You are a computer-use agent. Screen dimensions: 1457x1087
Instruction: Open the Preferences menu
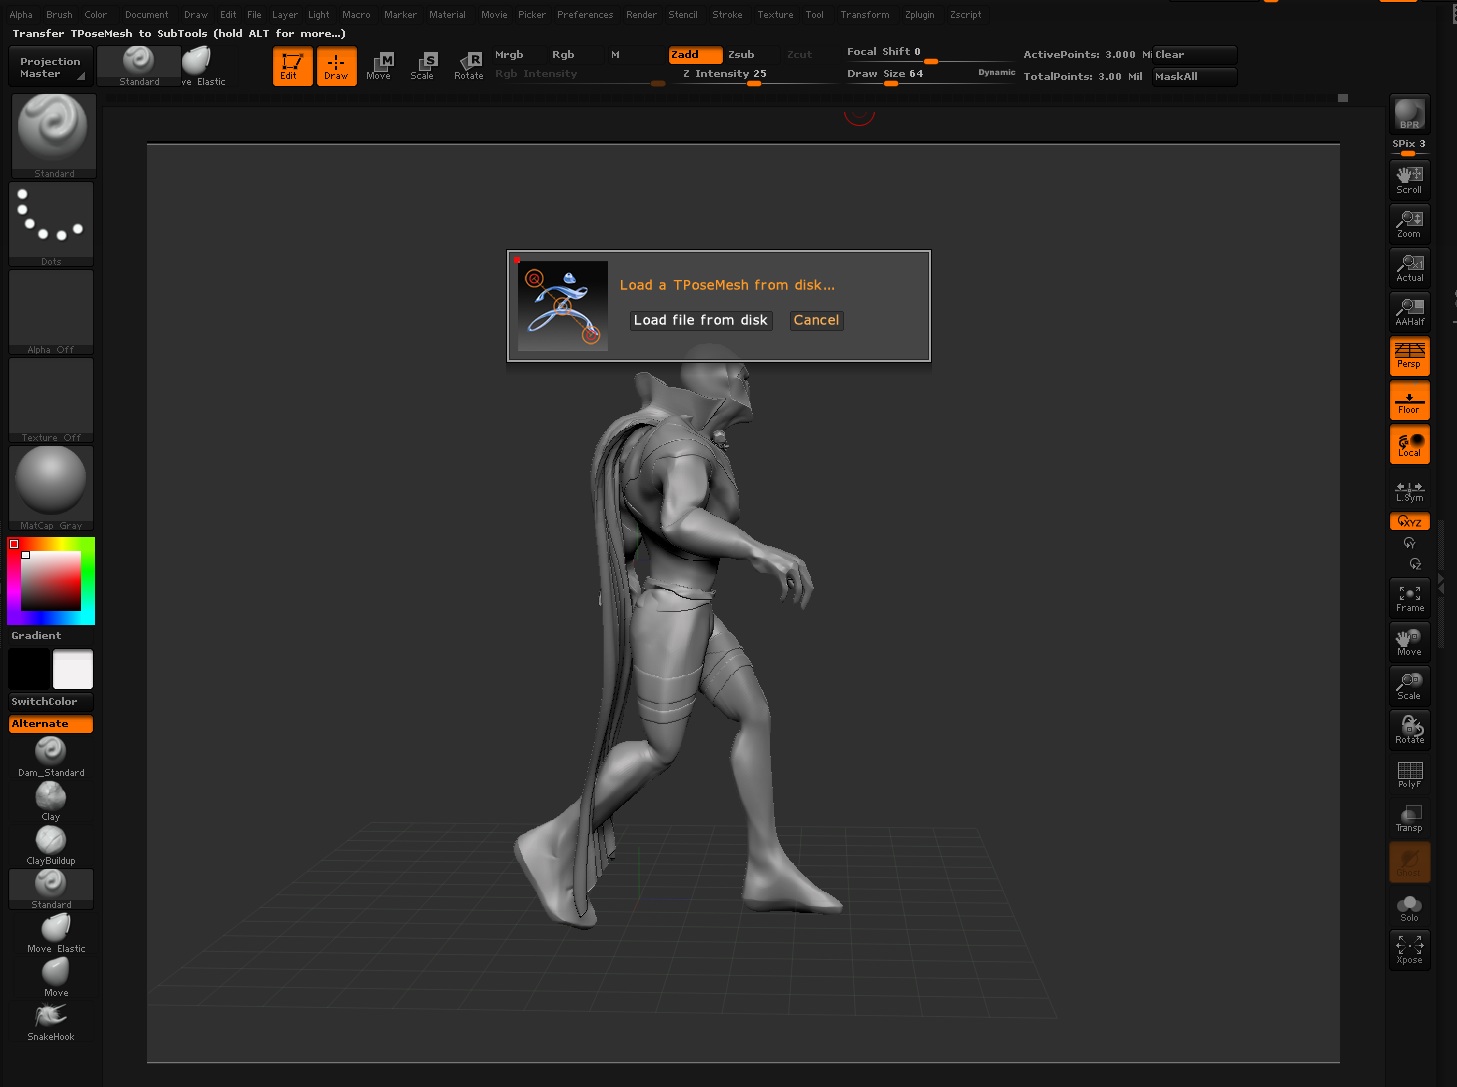tap(585, 14)
